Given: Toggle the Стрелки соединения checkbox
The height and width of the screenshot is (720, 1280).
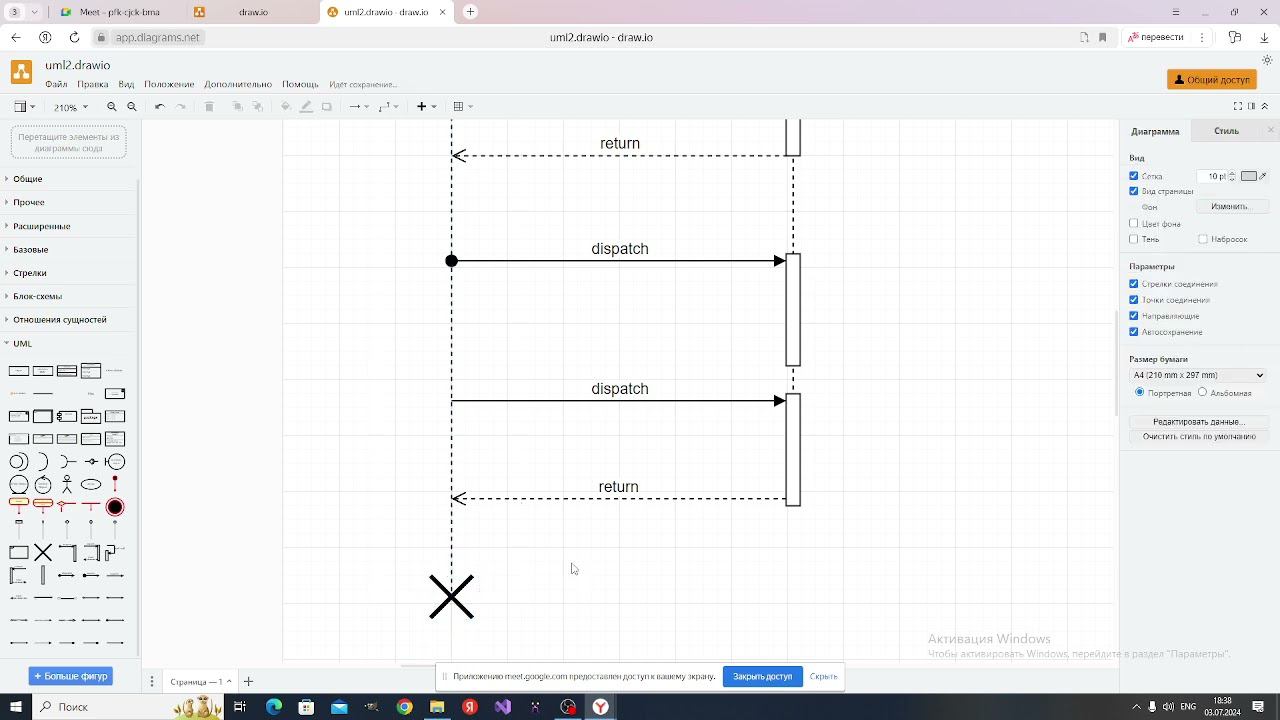Looking at the screenshot, I should click(1134, 284).
